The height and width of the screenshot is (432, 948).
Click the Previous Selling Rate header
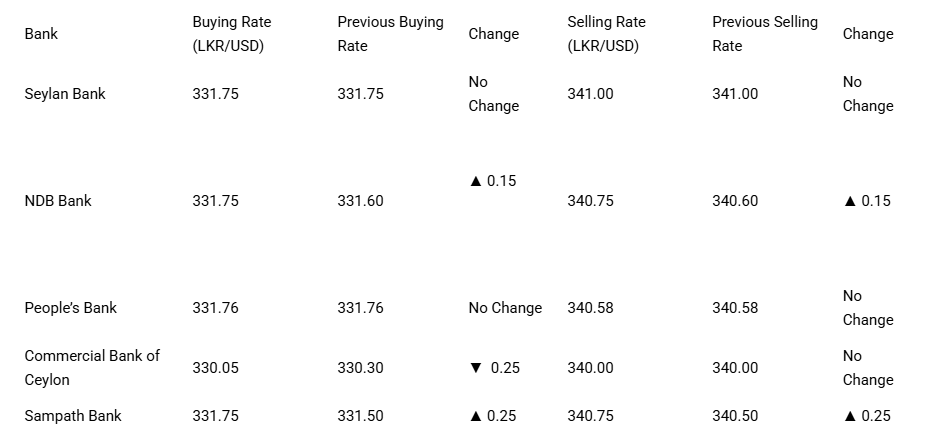(x=765, y=34)
